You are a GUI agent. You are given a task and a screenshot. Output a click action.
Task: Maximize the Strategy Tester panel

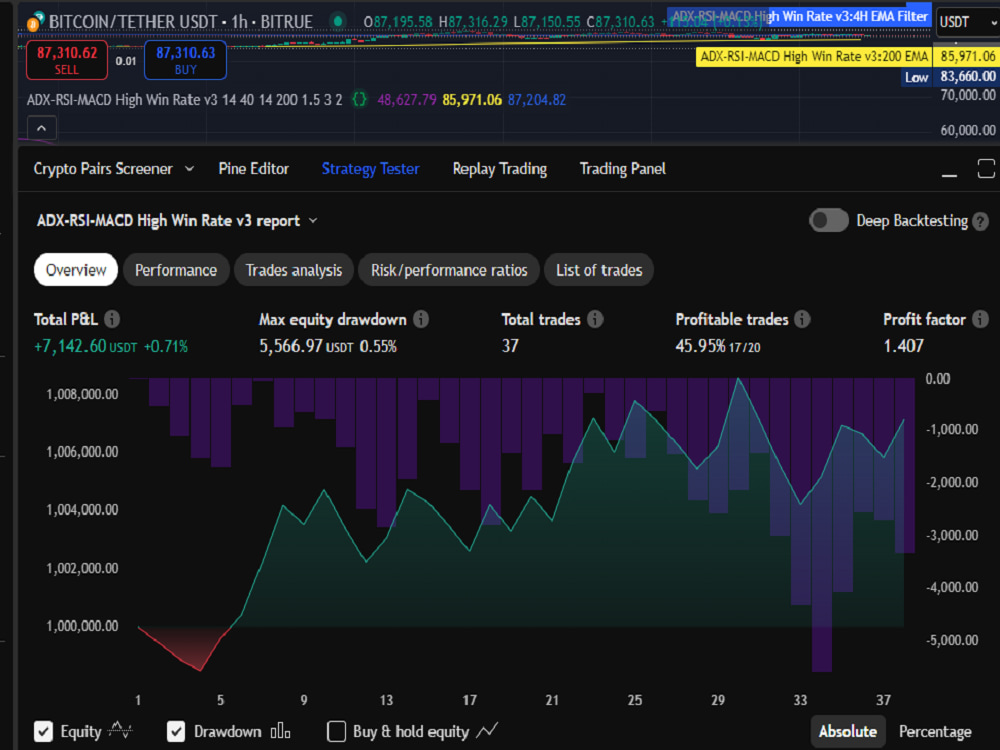(986, 169)
